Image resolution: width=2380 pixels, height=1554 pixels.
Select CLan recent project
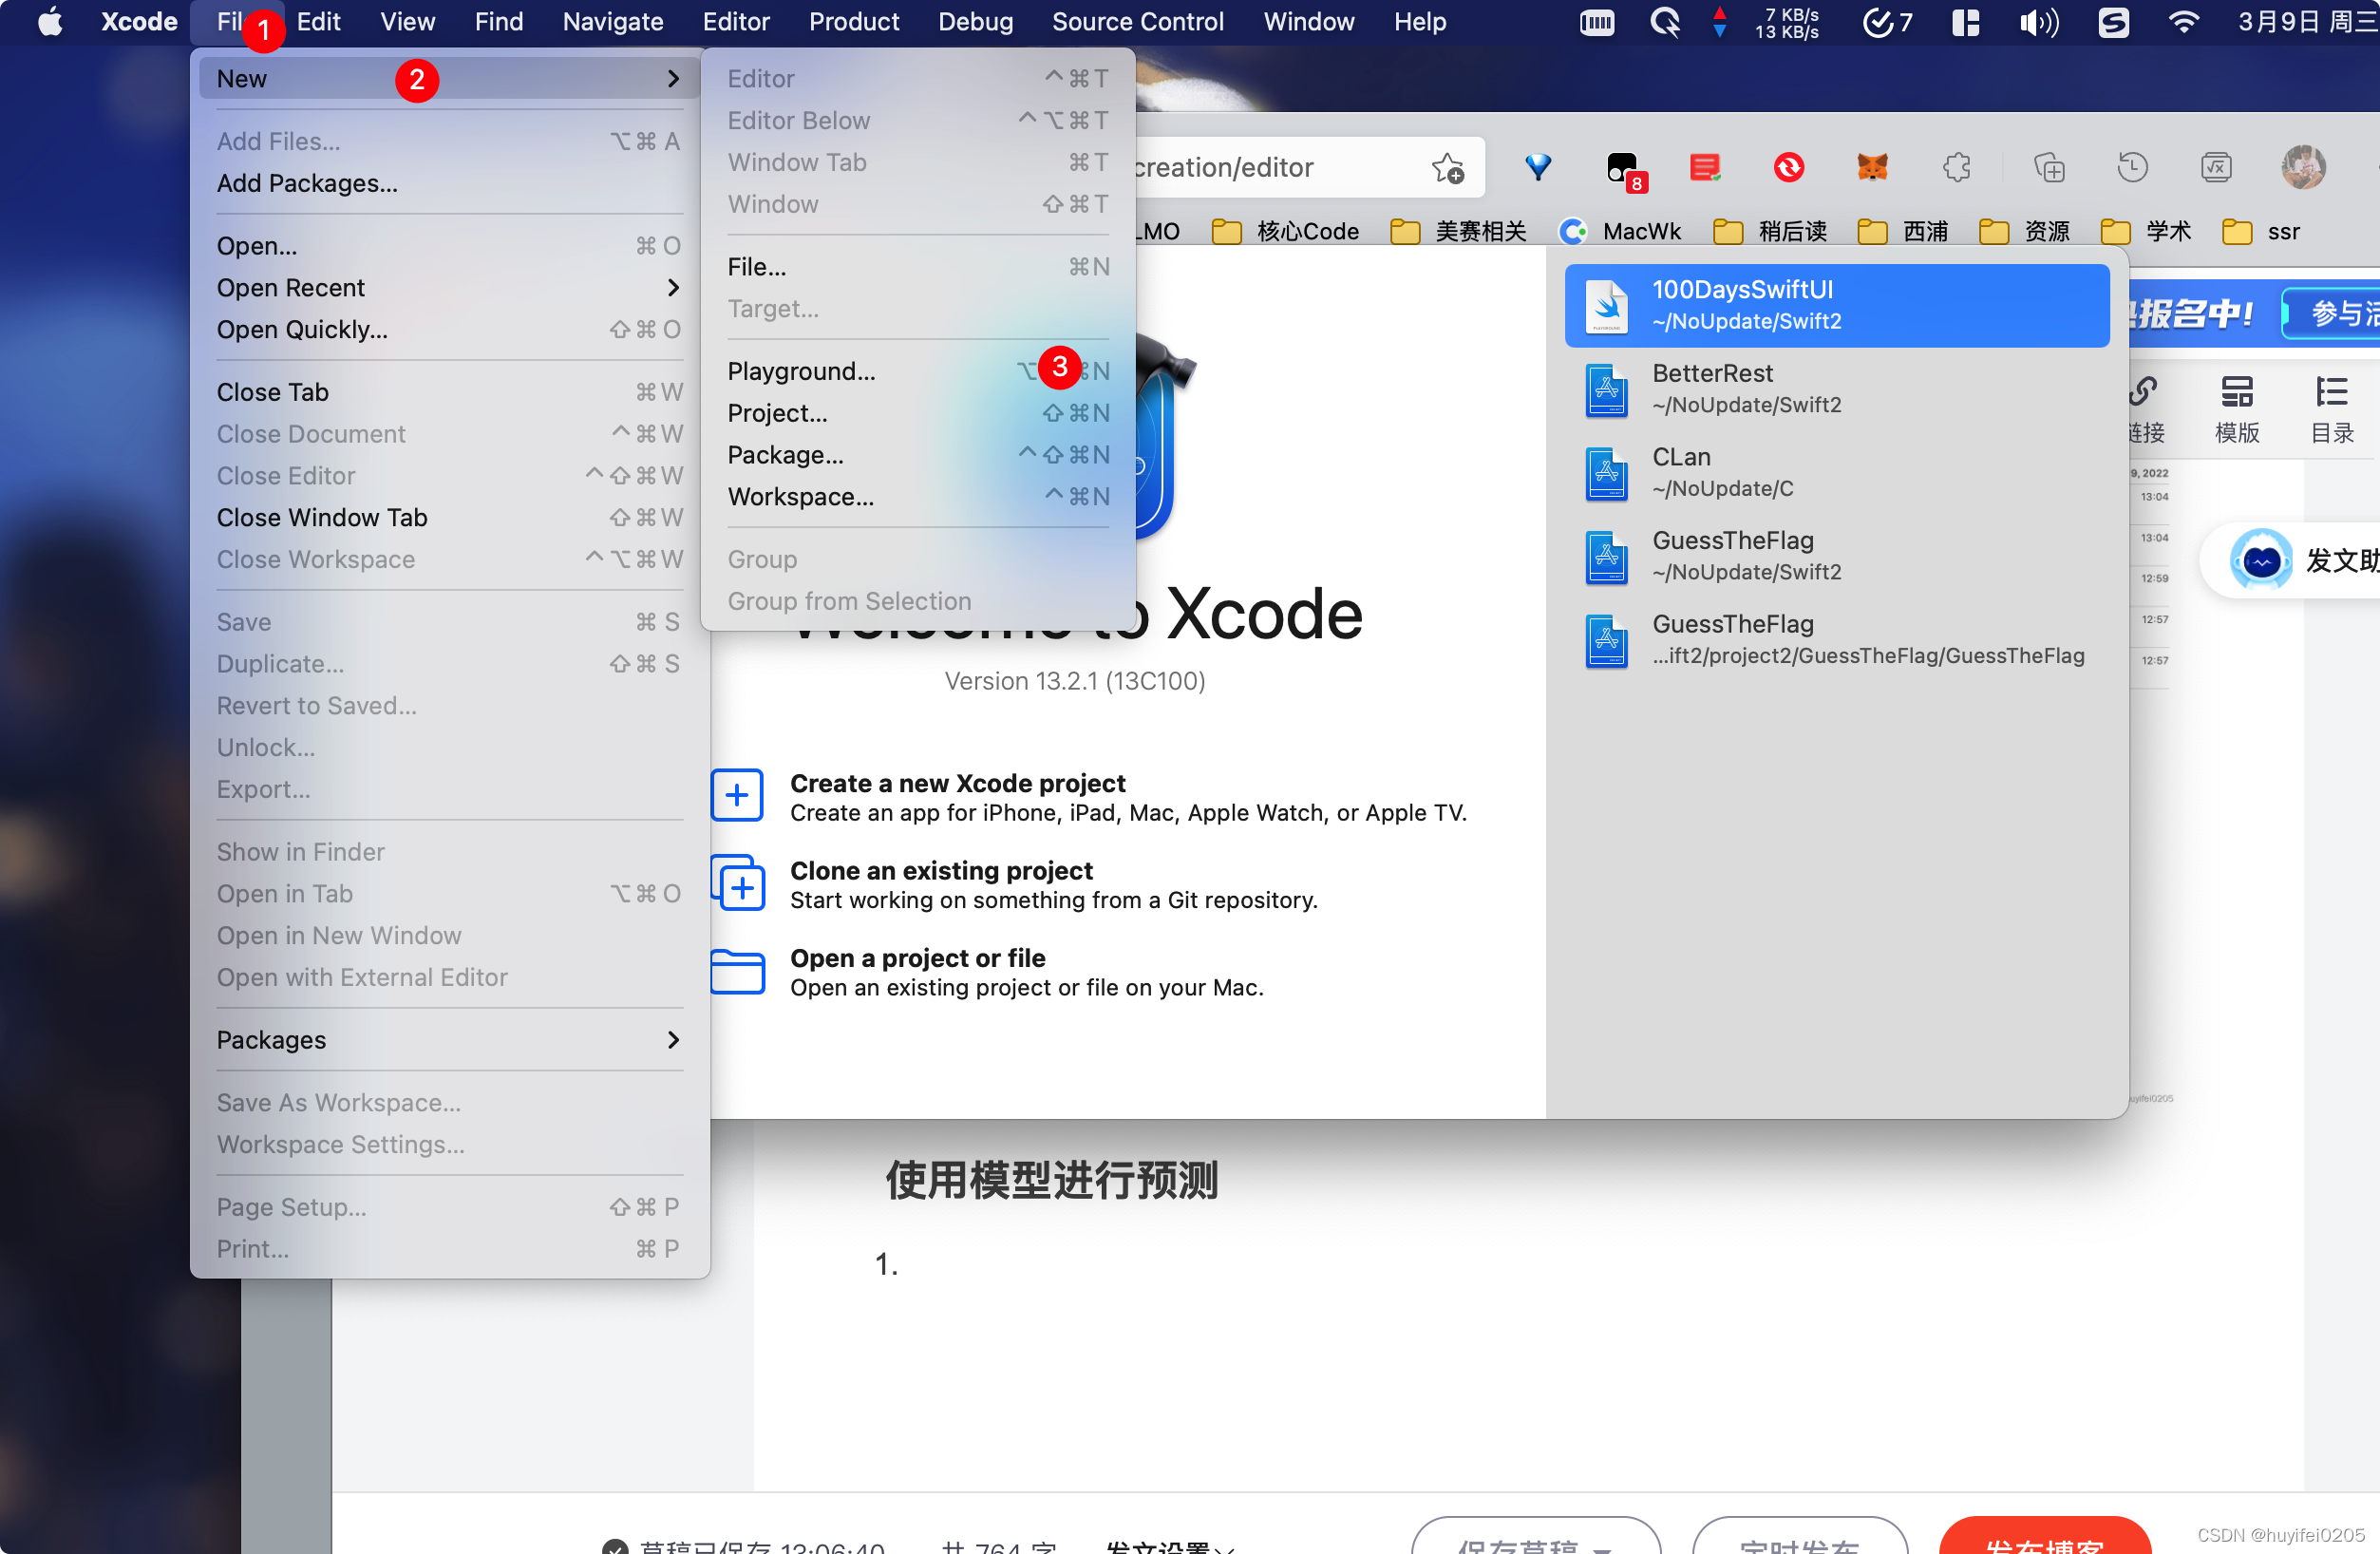pos(1837,473)
